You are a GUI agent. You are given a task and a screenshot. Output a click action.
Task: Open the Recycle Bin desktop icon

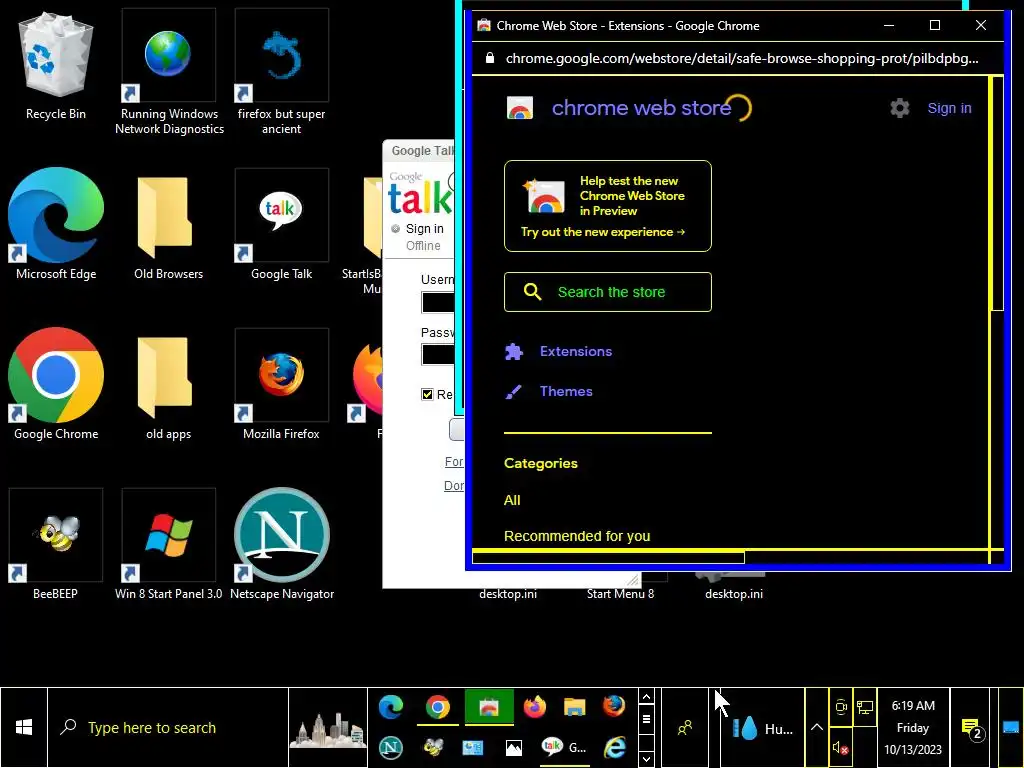click(x=56, y=65)
